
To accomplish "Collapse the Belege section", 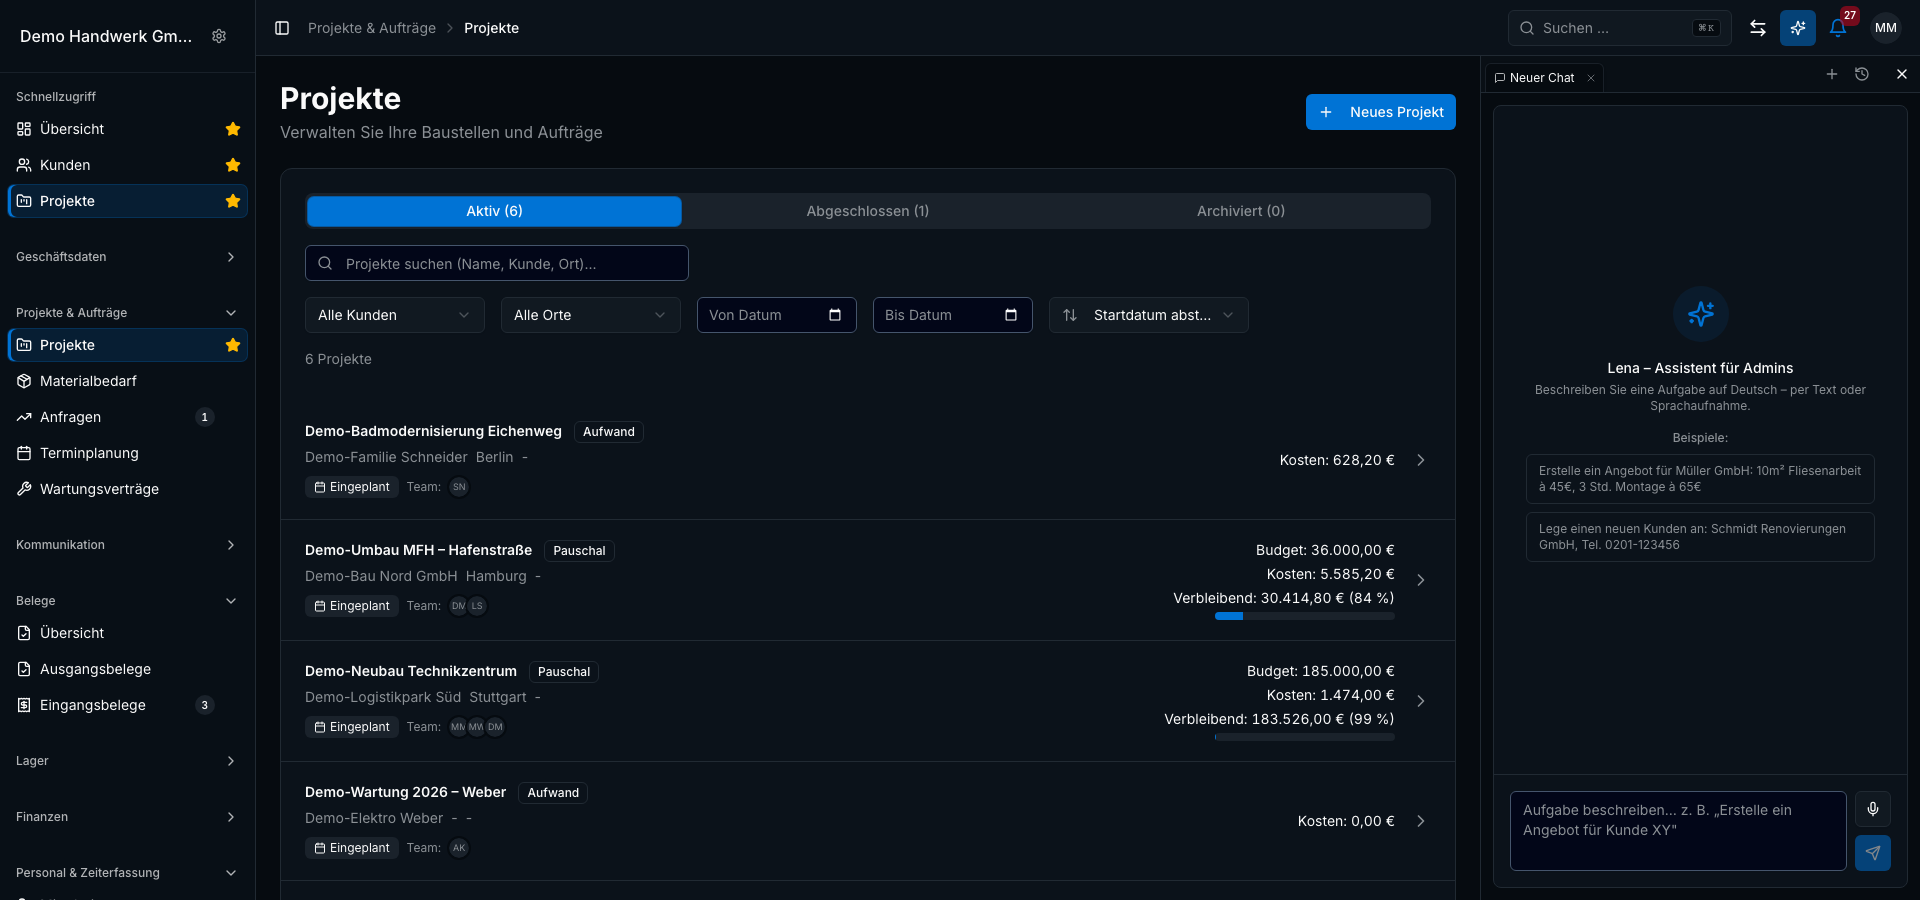I will [x=128, y=601].
